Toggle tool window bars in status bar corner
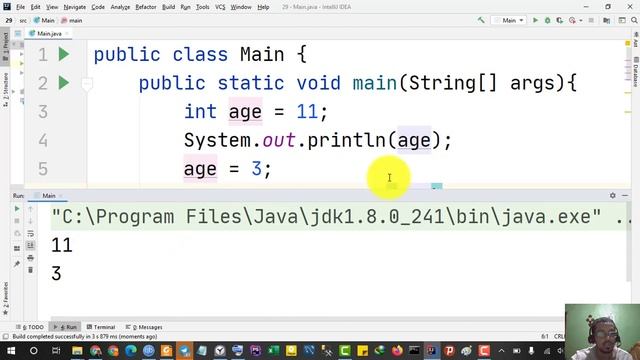The height and width of the screenshot is (360, 640). click(x=5, y=337)
